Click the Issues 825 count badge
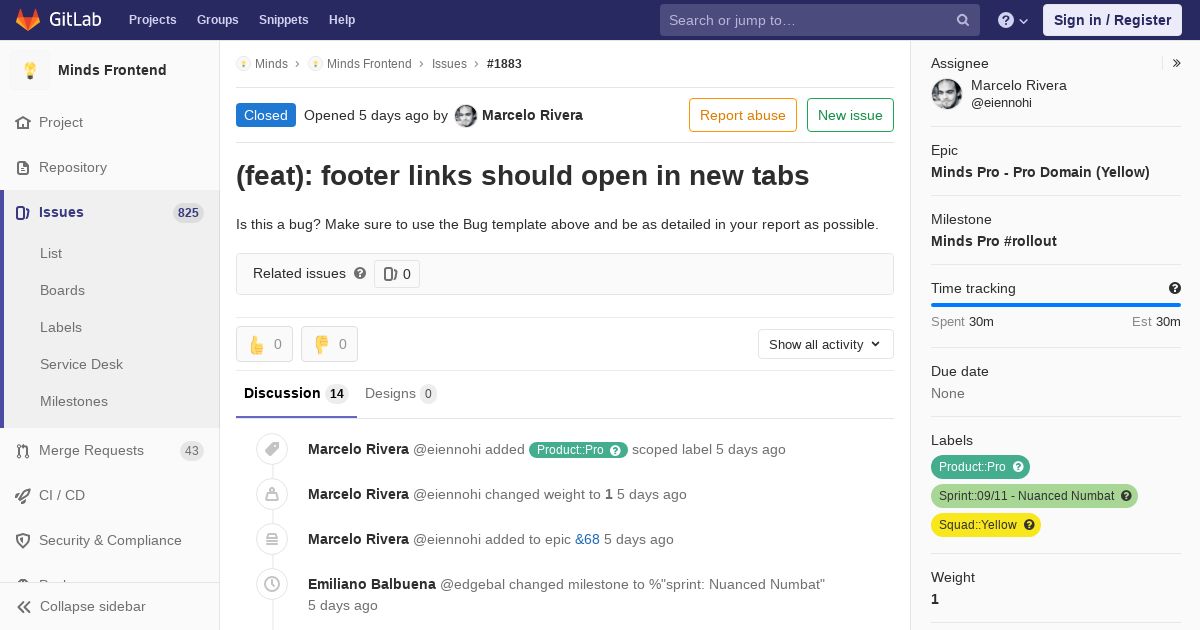 188,213
